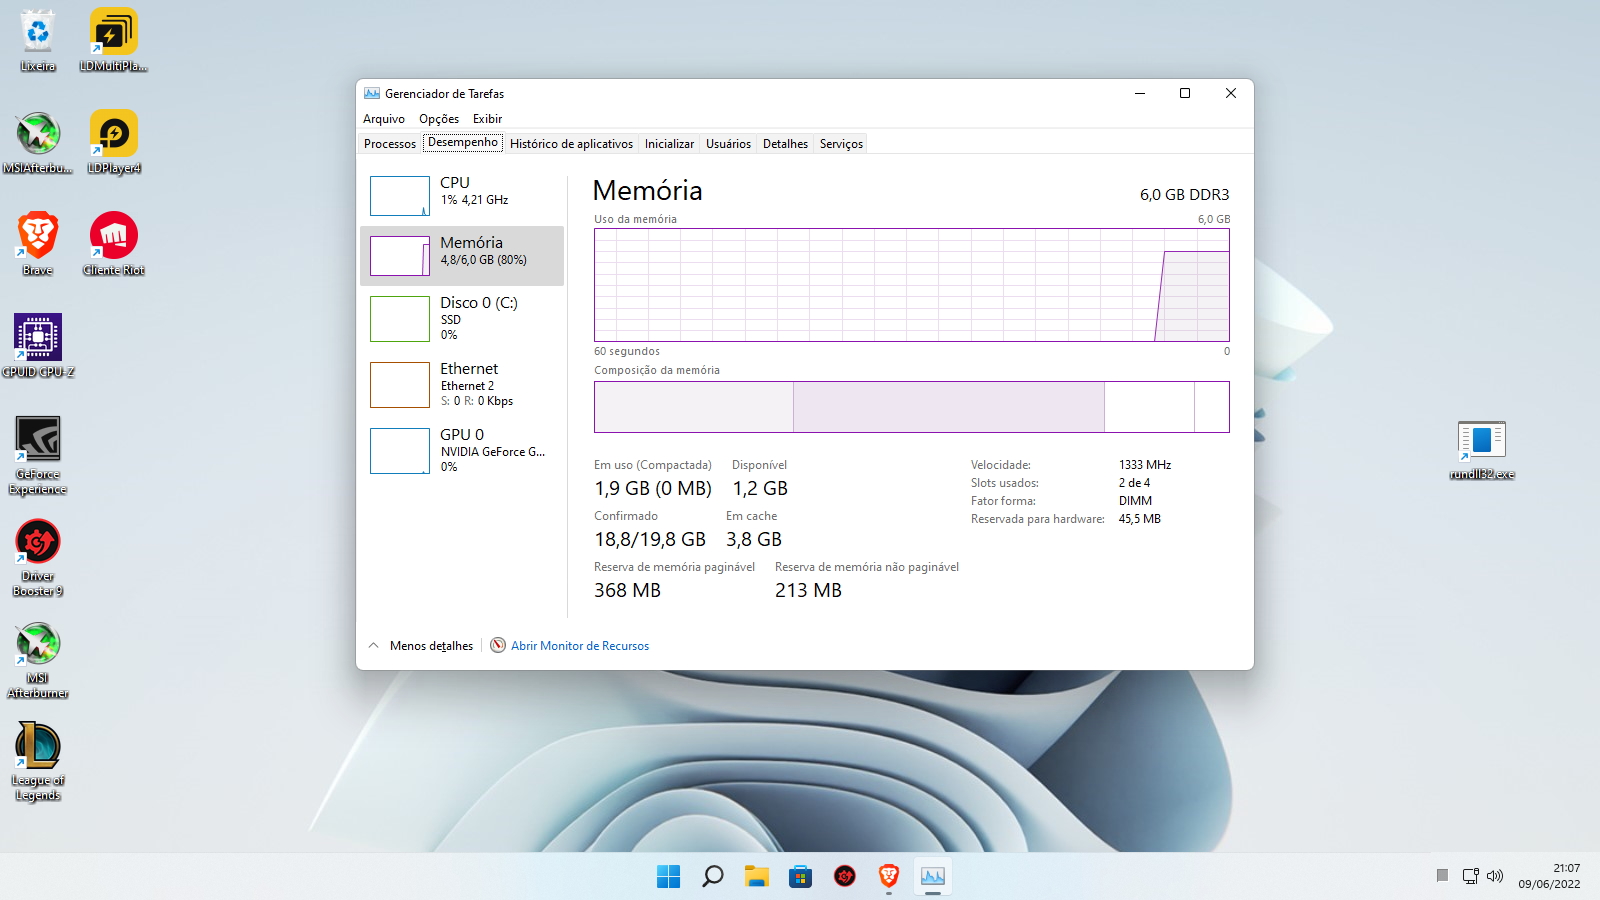
Task: Click the memory usage graph
Action: (912, 285)
